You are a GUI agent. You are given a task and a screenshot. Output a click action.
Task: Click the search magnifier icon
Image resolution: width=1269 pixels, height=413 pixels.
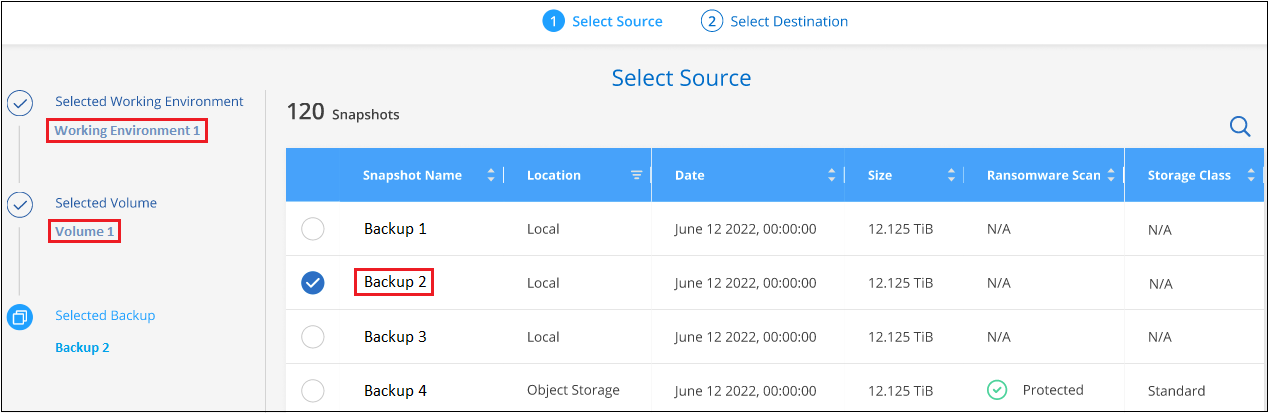pyautogui.click(x=1240, y=126)
